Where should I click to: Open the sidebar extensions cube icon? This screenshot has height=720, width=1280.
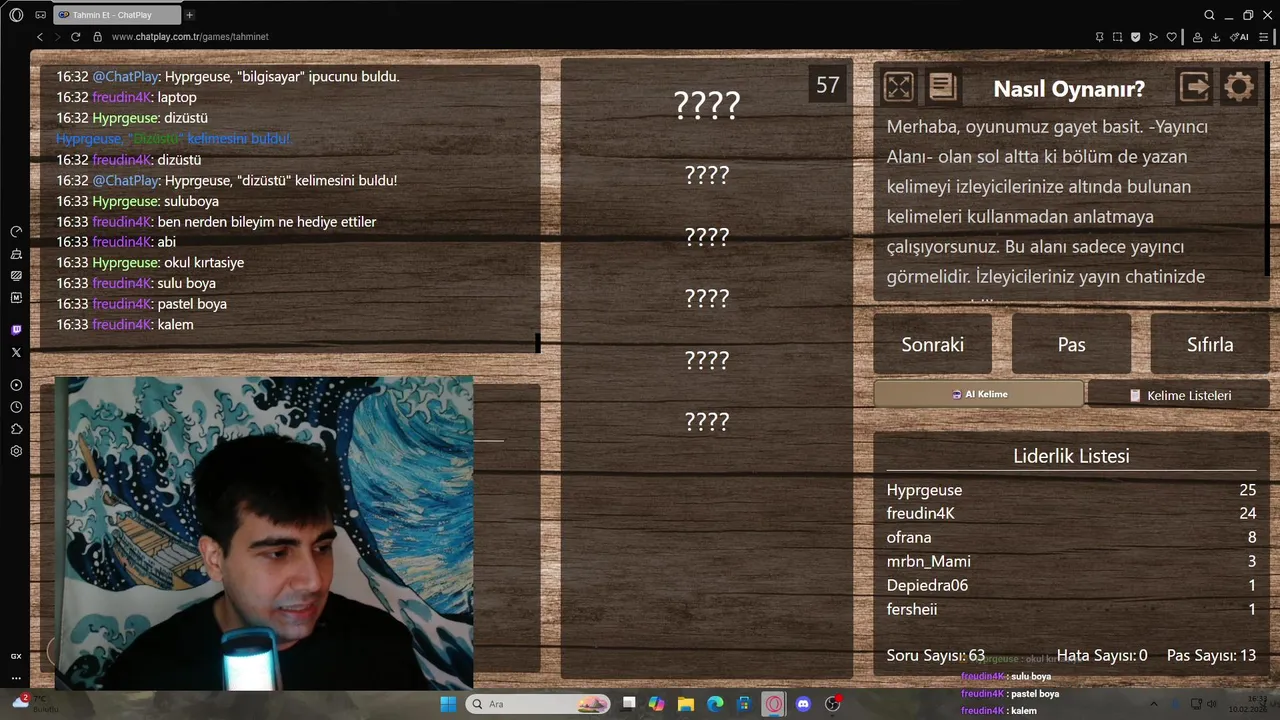pos(16,429)
